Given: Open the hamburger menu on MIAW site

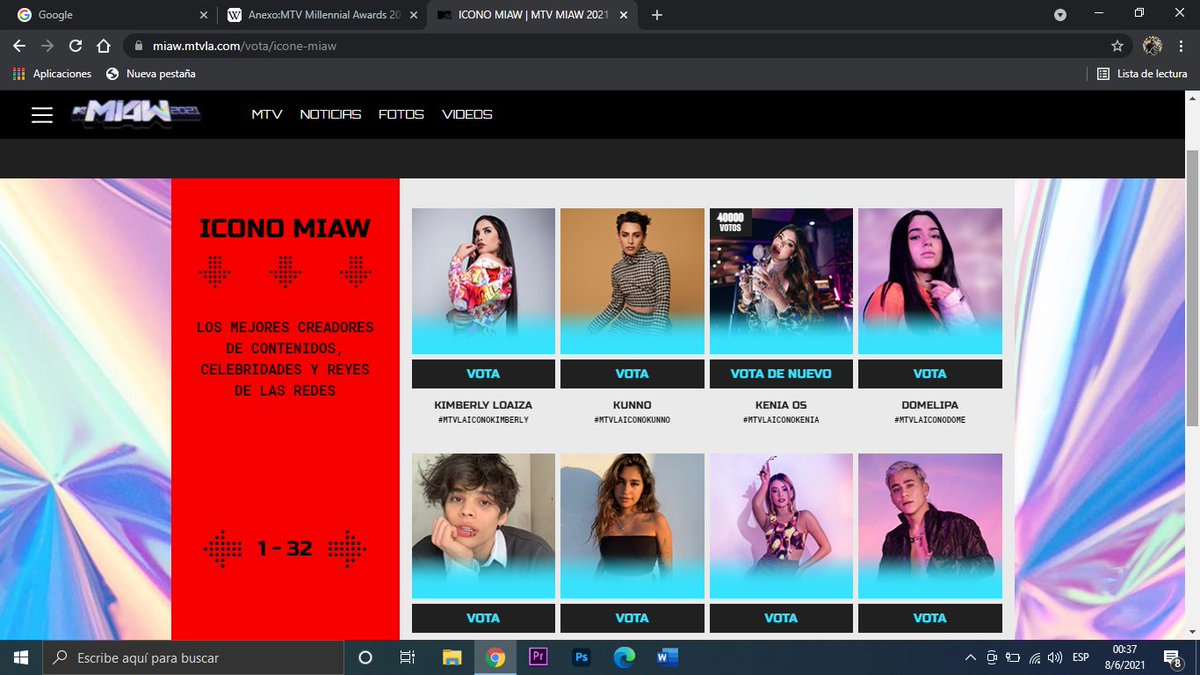Looking at the screenshot, I should pos(41,115).
